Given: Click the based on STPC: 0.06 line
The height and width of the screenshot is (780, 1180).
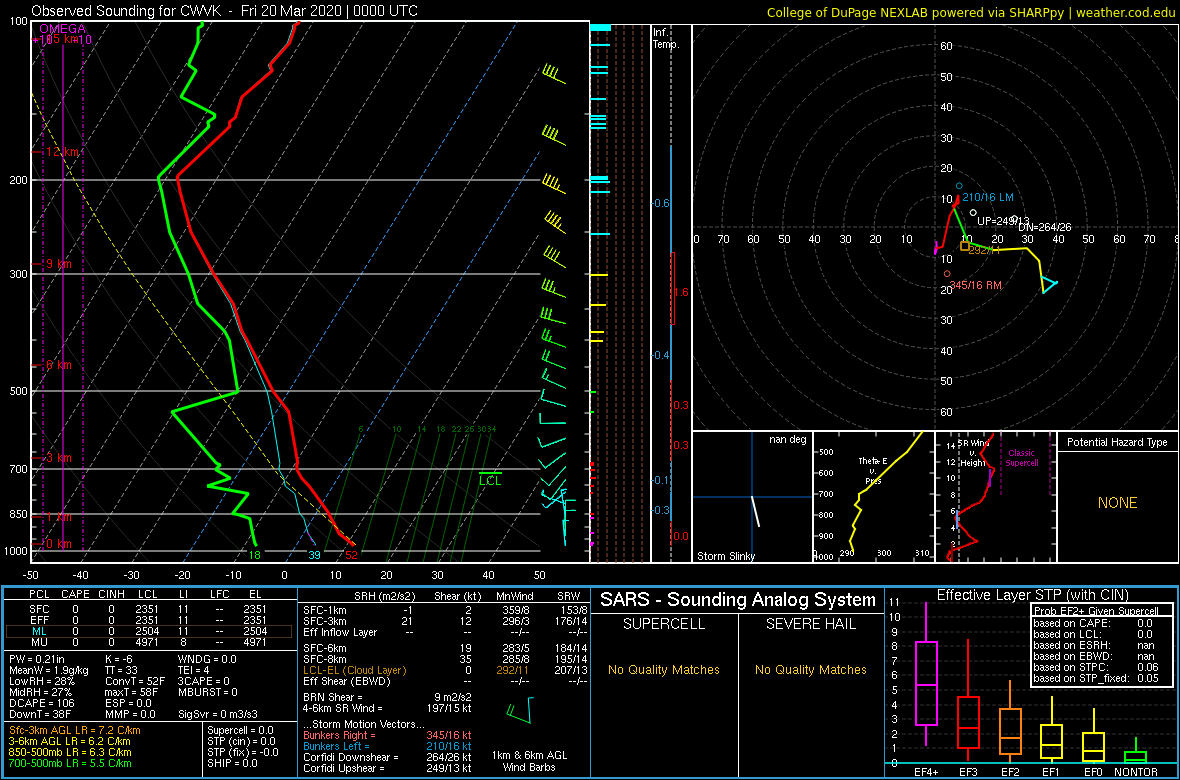Looking at the screenshot, I should [1096, 666].
